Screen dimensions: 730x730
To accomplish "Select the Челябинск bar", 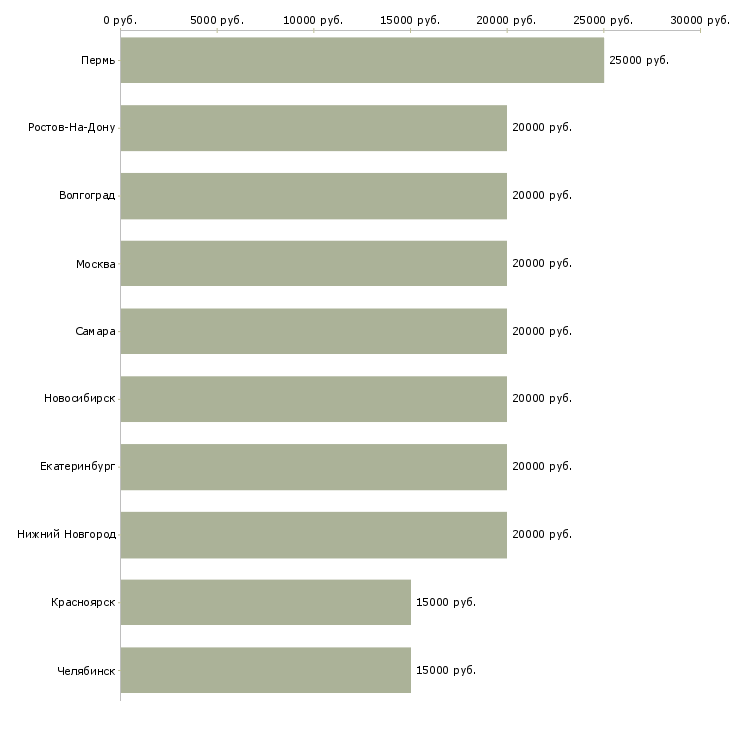I will [x=265, y=670].
